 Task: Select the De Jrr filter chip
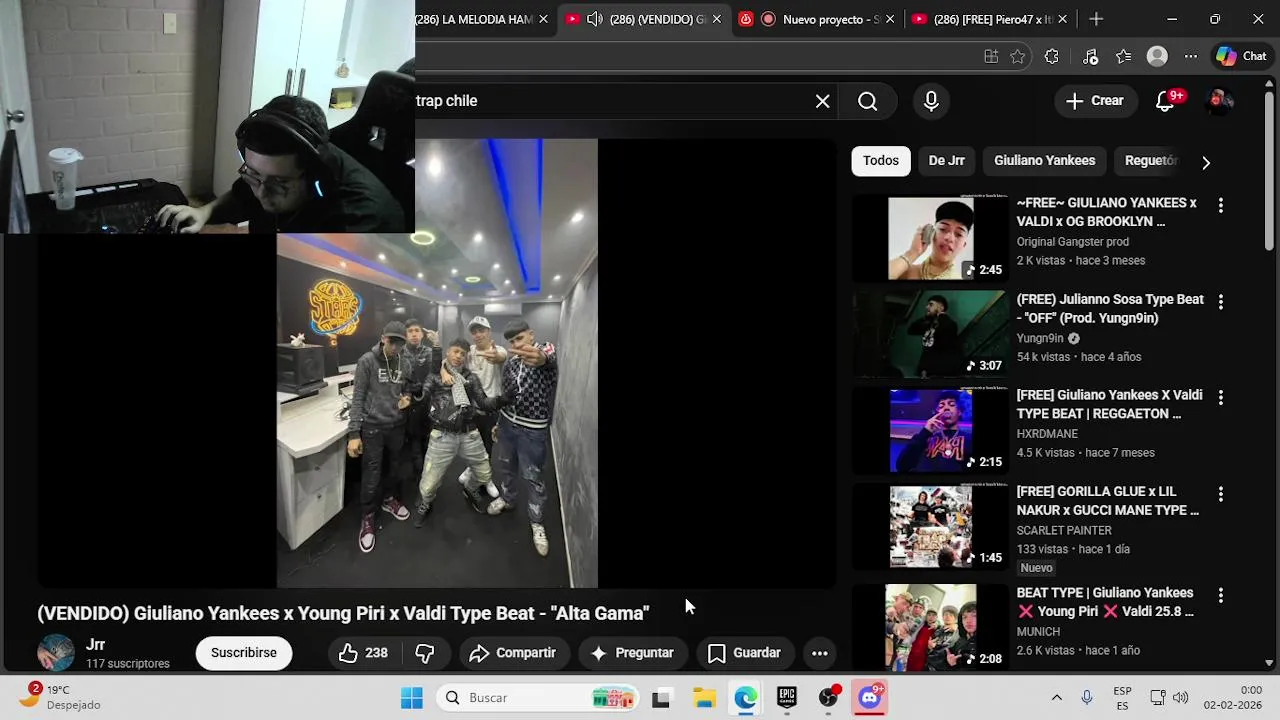coord(946,161)
